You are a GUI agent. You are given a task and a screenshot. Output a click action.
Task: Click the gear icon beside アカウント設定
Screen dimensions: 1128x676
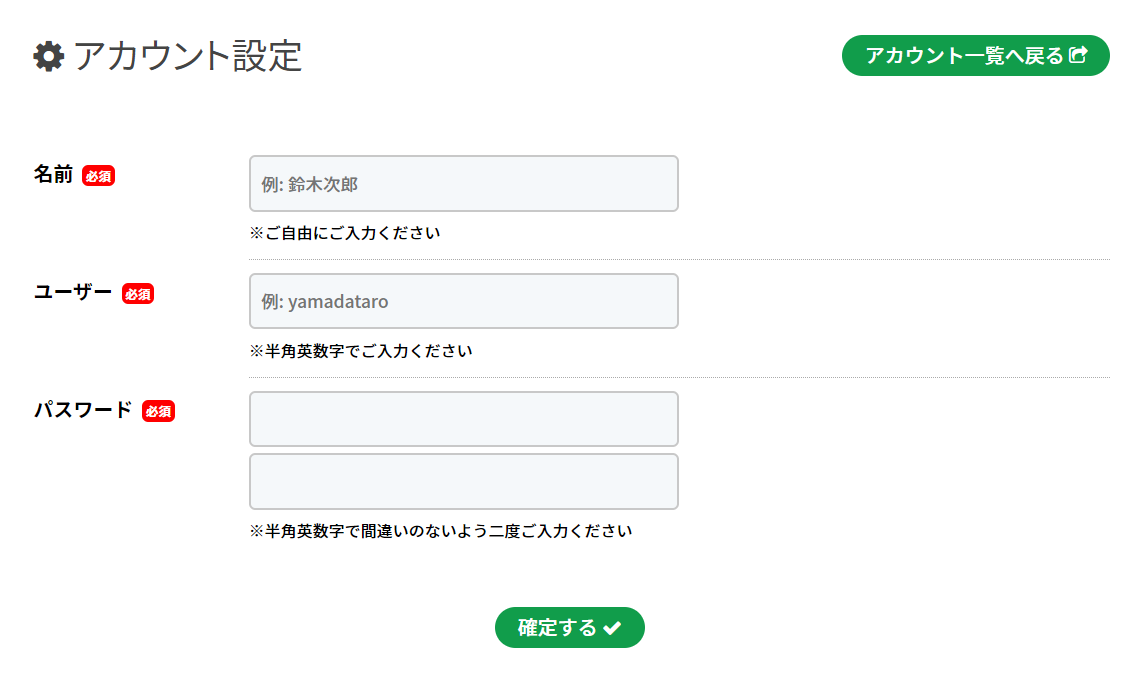(x=49, y=56)
